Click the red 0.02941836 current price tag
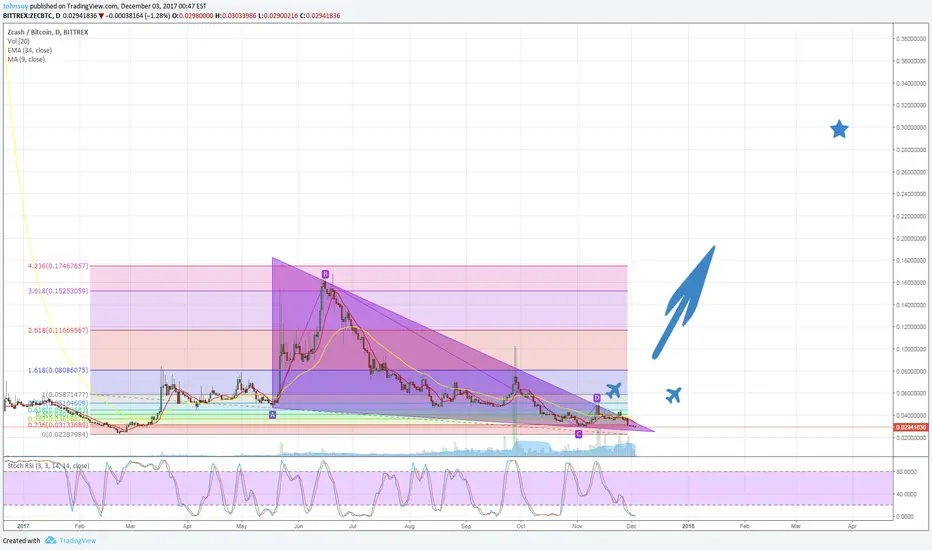The height and width of the screenshot is (550, 932). coord(910,427)
